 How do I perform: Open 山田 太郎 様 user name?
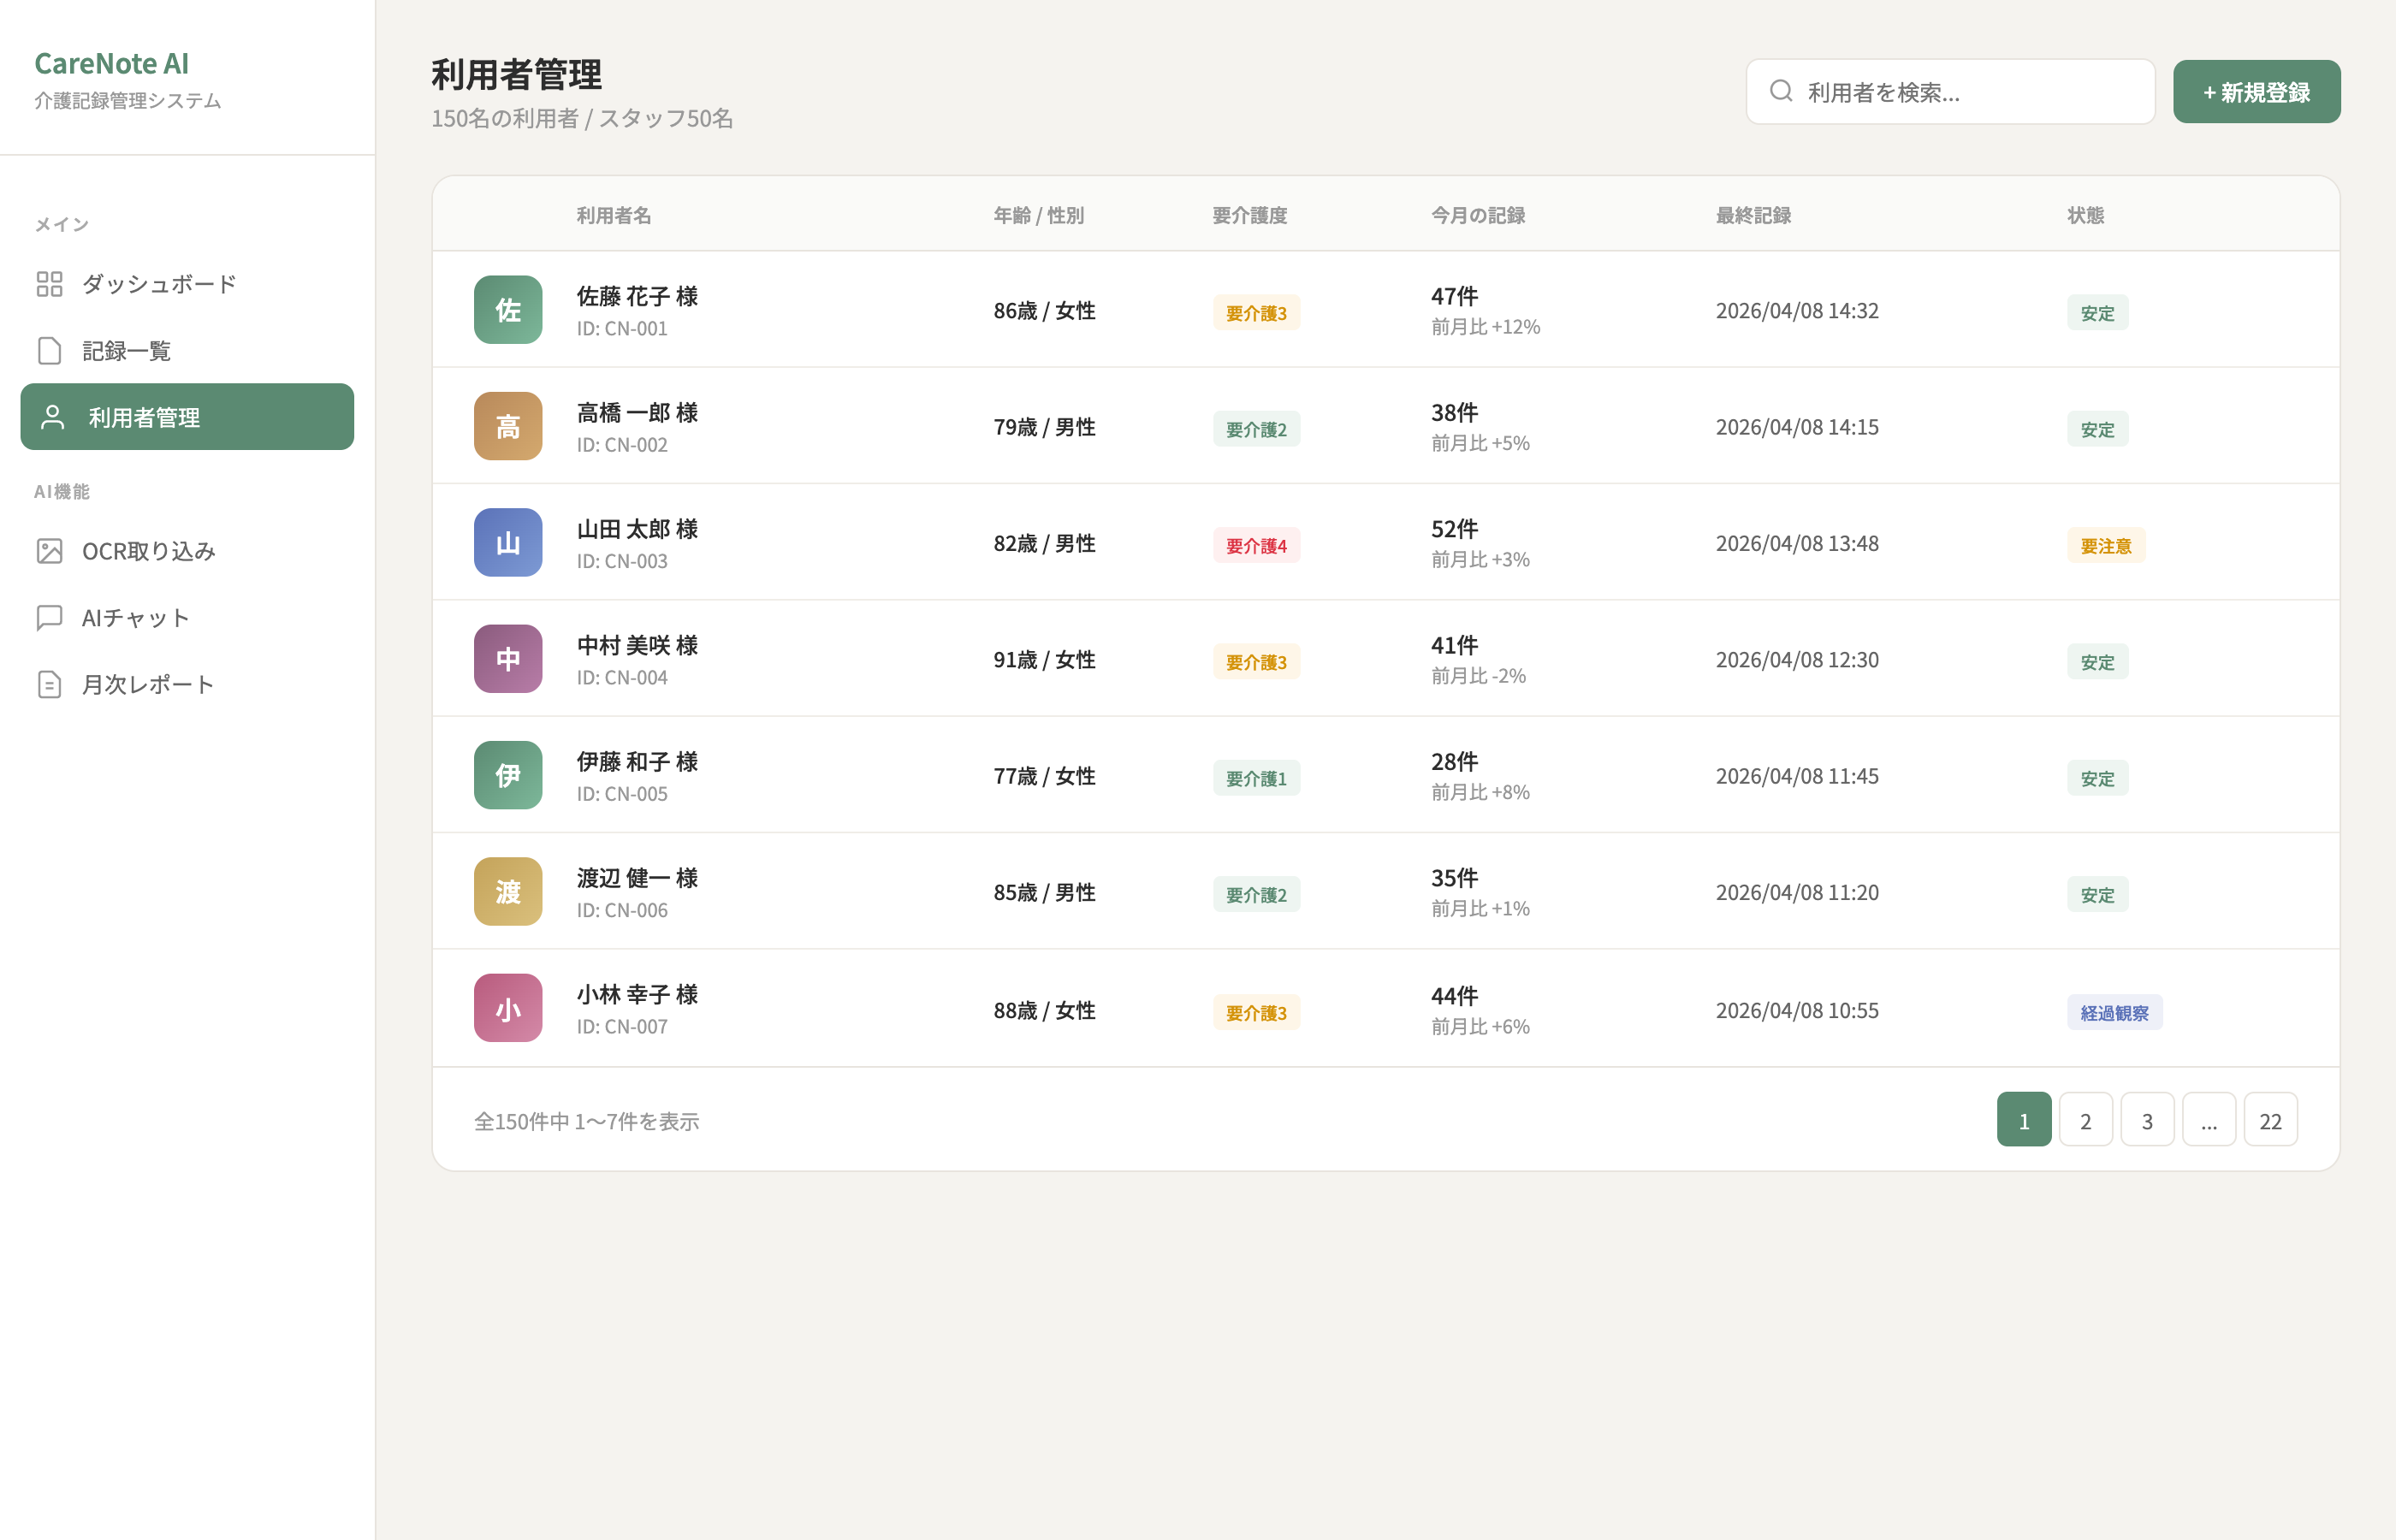637,529
